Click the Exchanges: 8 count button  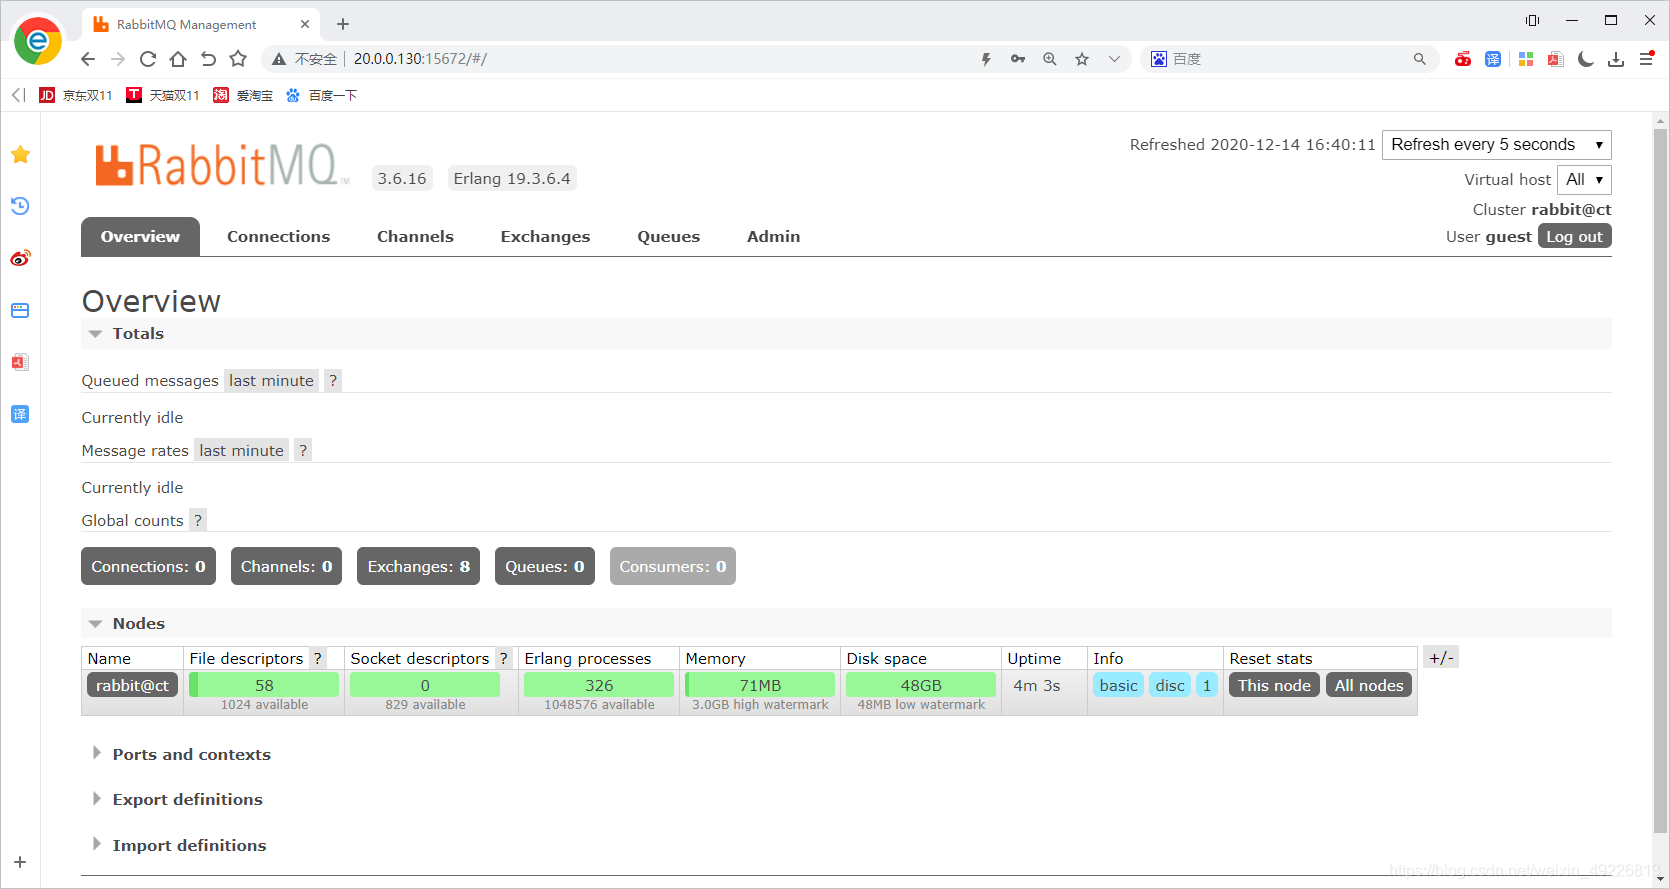pos(418,566)
